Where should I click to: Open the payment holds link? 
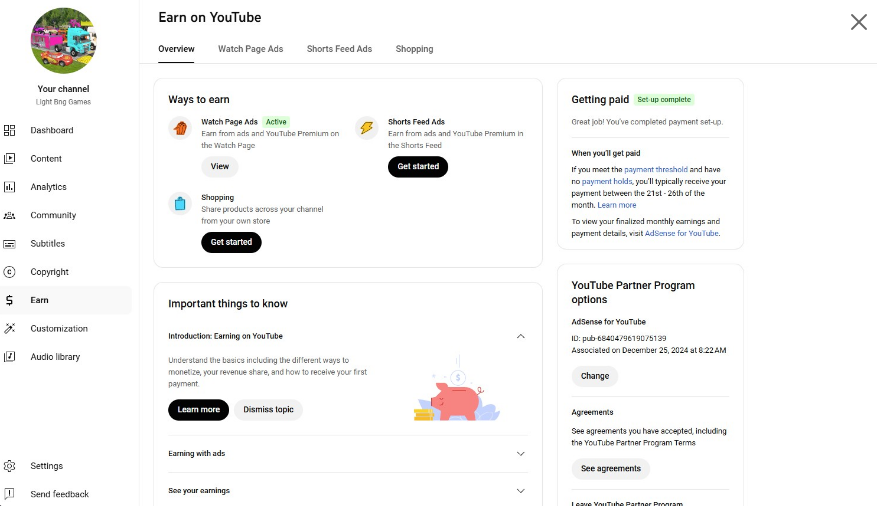click(x=607, y=182)
